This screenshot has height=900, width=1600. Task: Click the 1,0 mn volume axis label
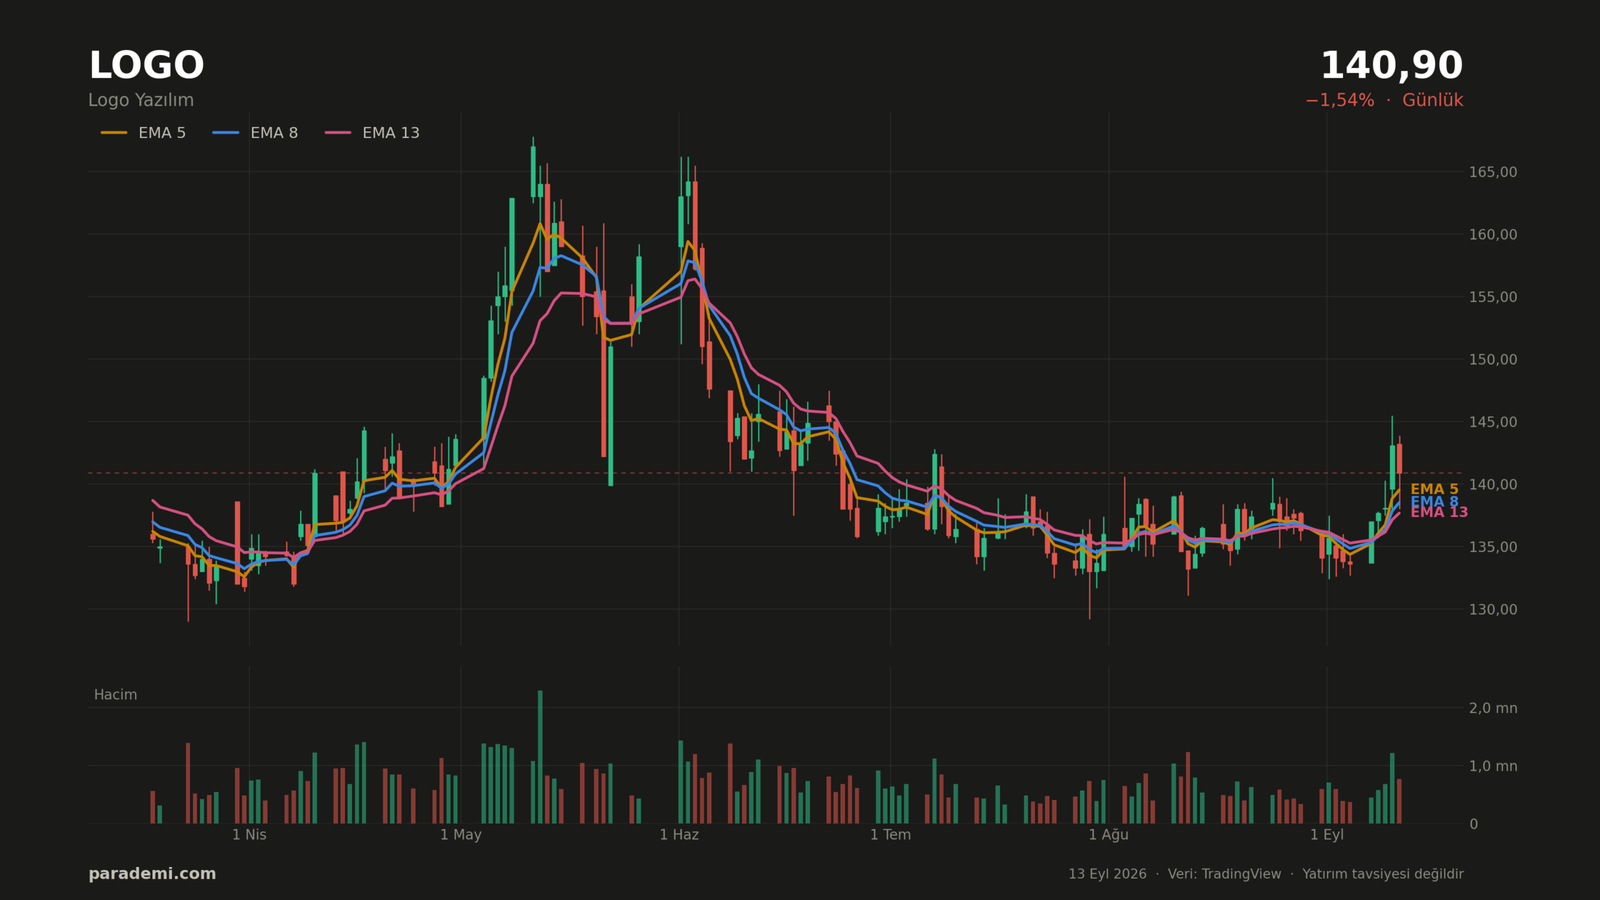point(1493,766)
